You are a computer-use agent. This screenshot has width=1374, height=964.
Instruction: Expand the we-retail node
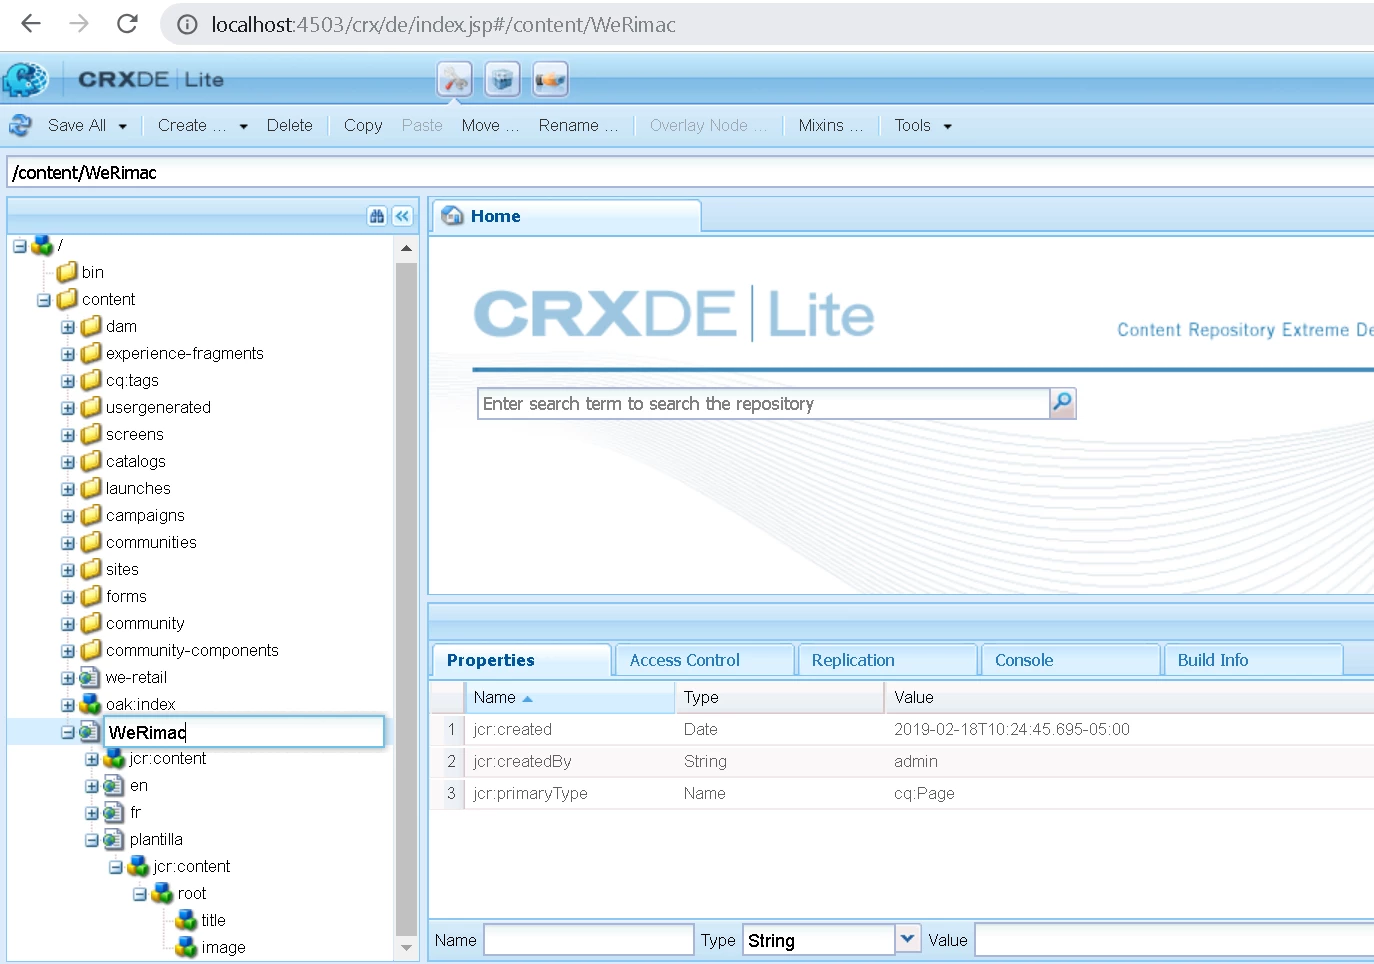(x=68, y=678)
